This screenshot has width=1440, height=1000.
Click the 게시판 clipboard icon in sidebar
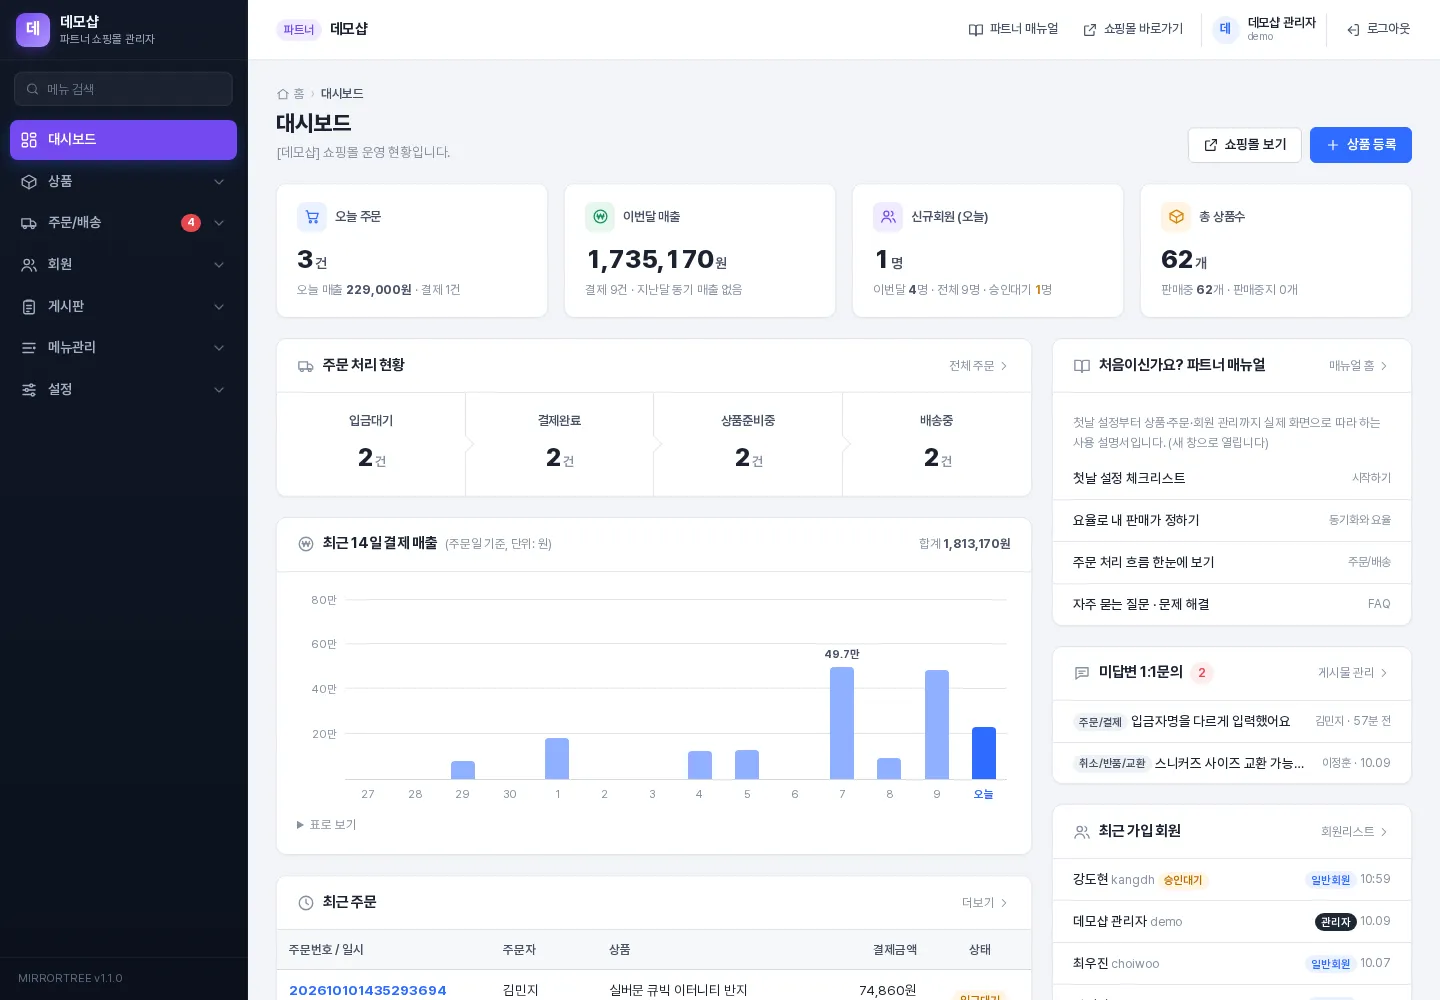[29, 307]
